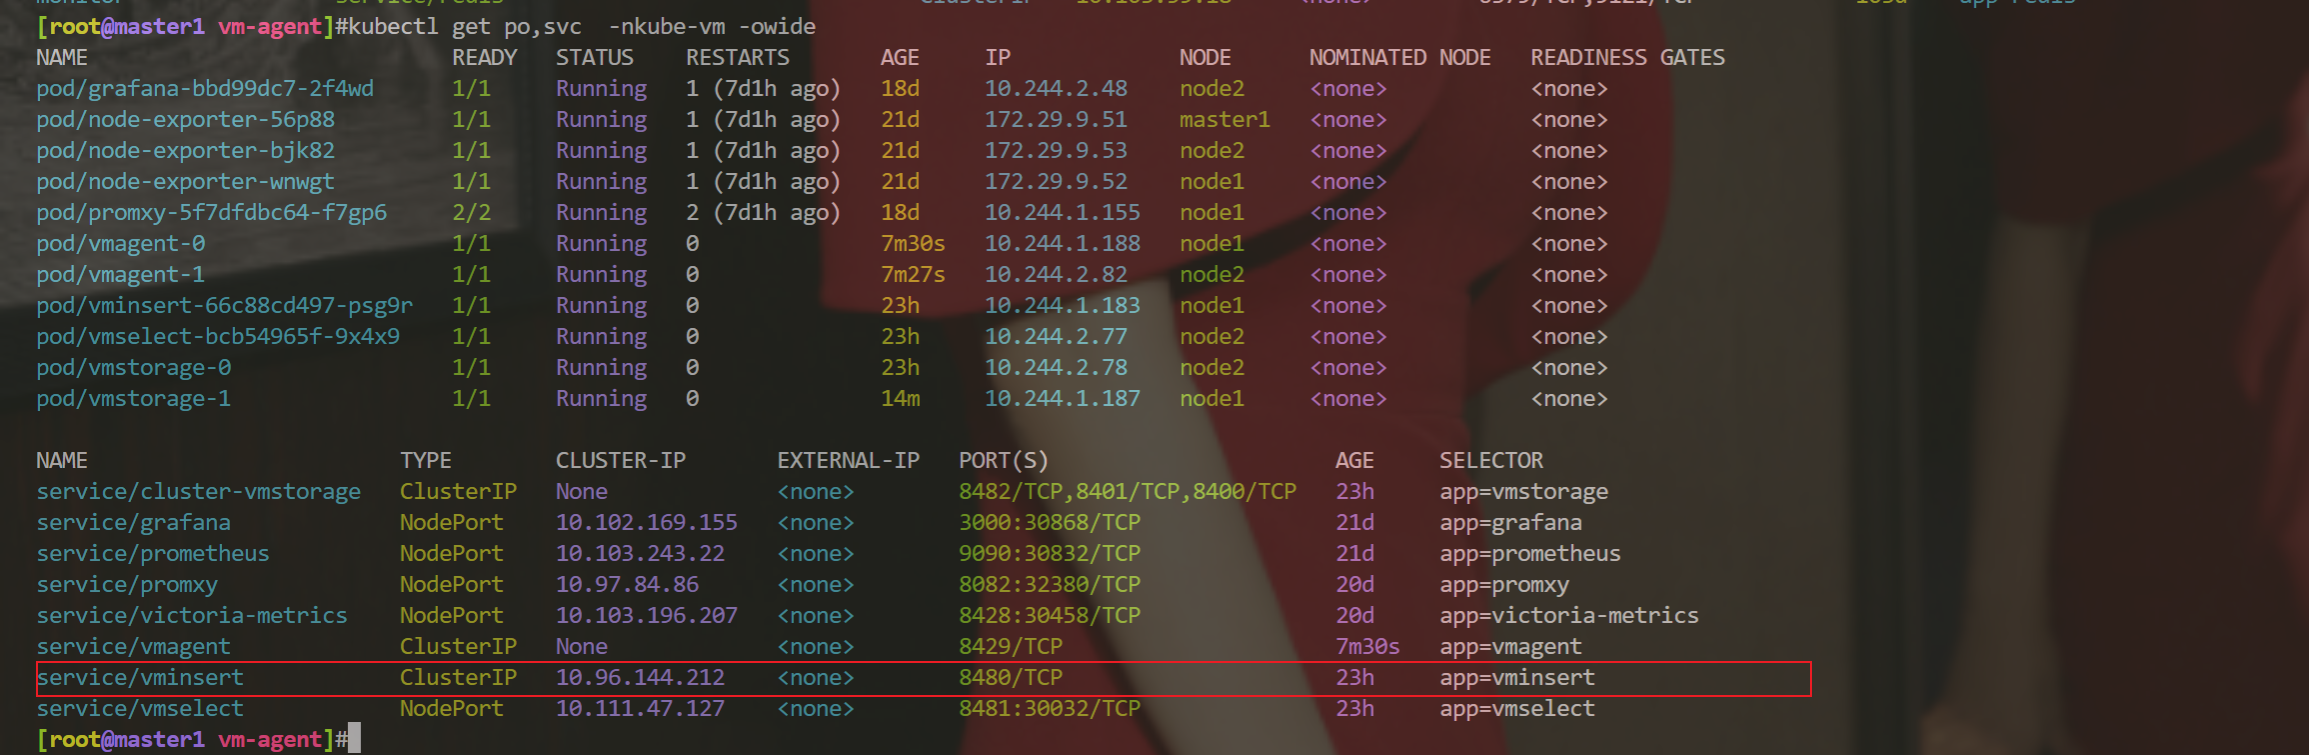Viewport: 2309px width, 755px height.
Task: Click the master1 node name
Action: (x=1224, y=120)
